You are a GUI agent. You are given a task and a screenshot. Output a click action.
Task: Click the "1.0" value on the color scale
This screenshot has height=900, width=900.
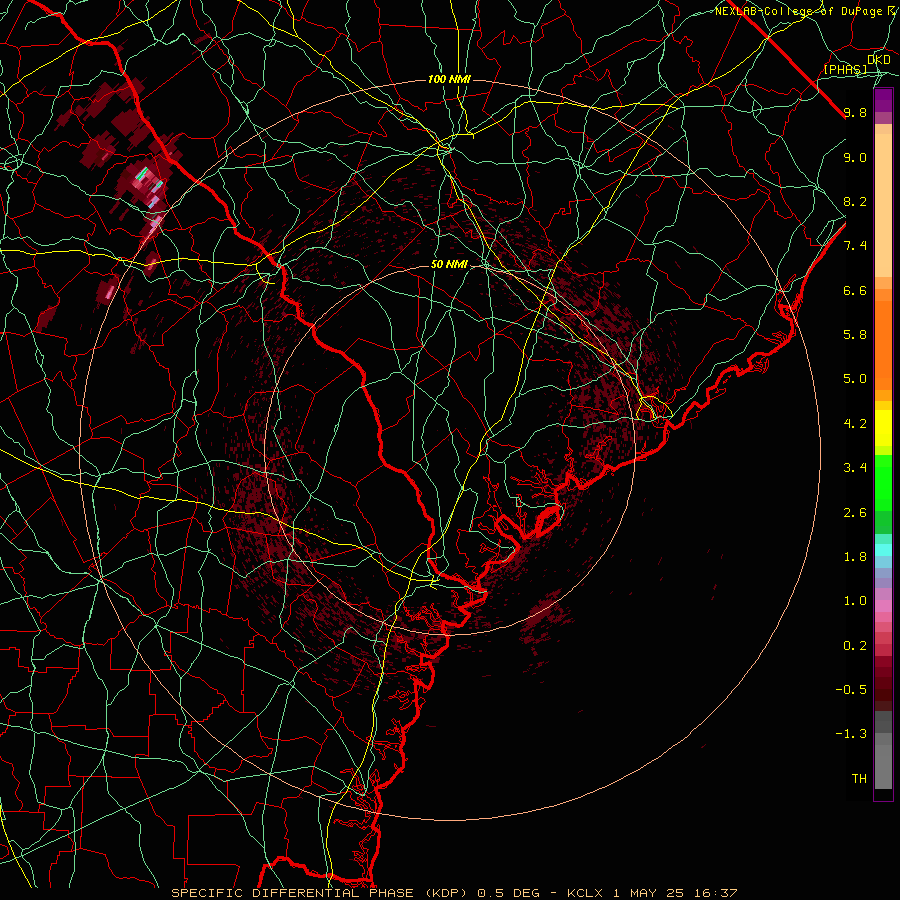(855, 600)
